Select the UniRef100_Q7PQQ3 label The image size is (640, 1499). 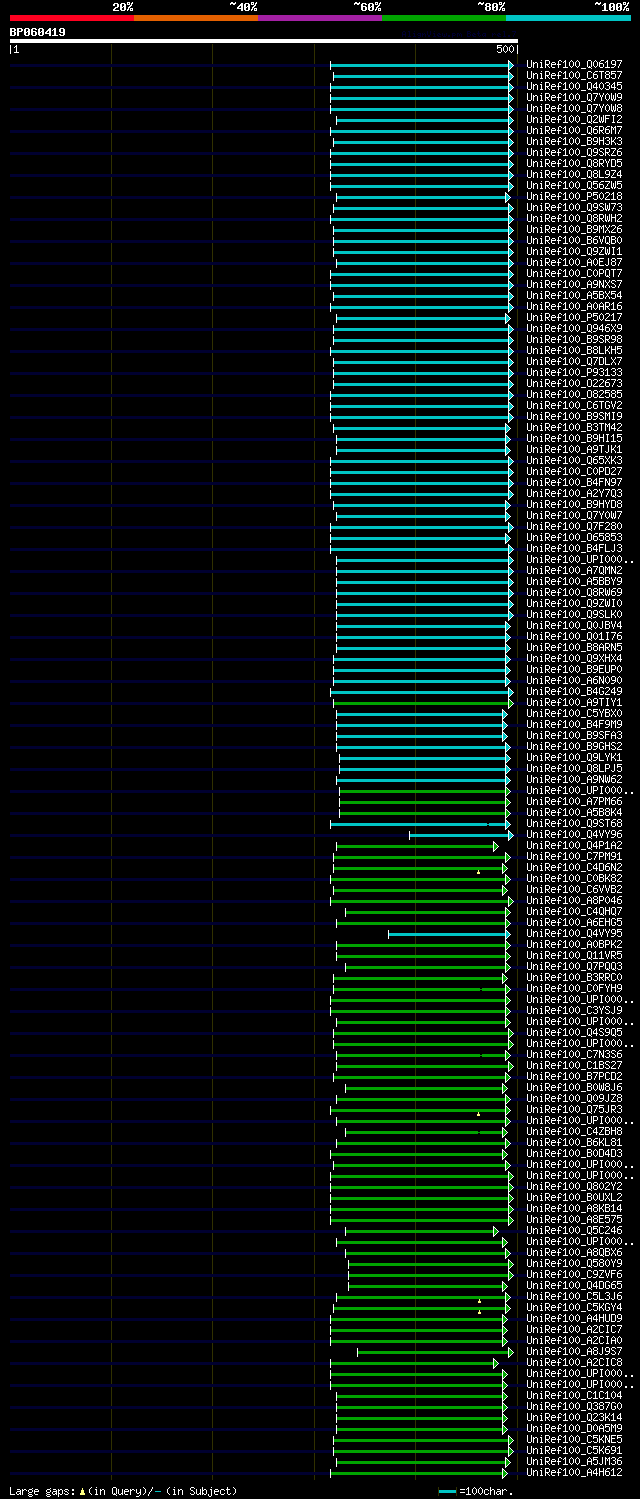(x=574, y=966)
